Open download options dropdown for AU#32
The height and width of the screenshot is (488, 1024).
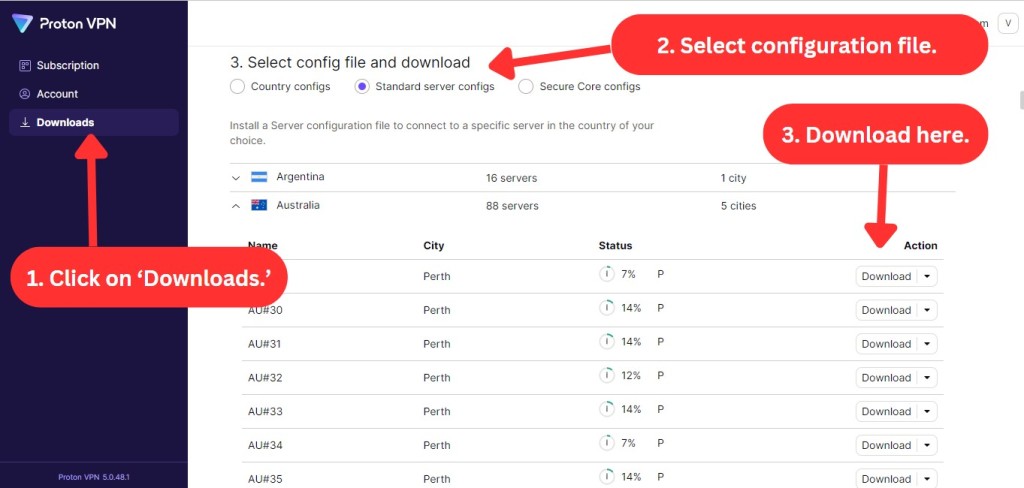click(927, 378)
